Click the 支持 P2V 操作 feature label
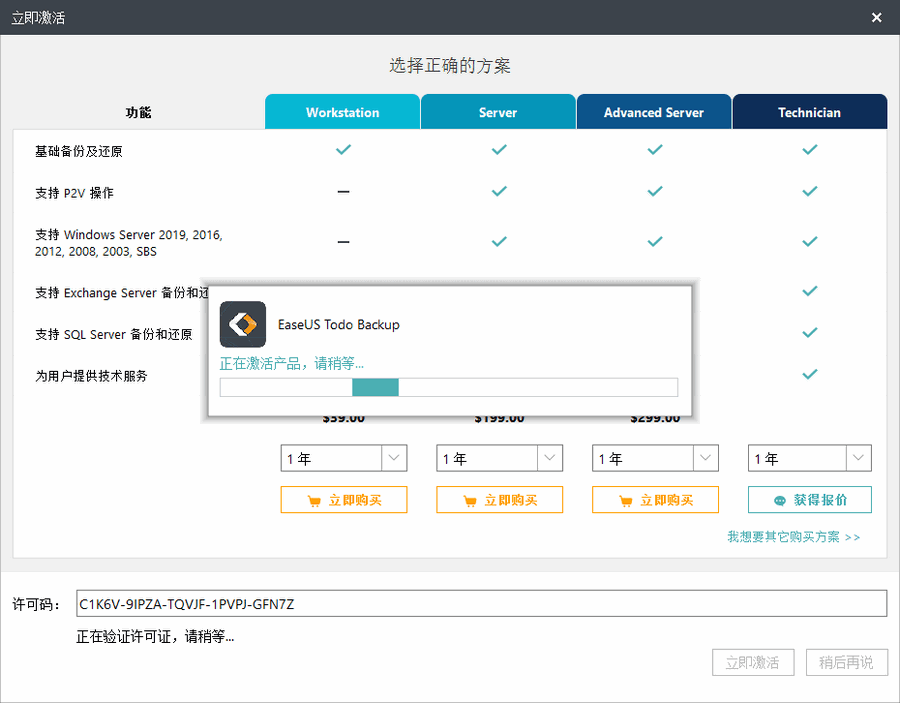This screenshot has width=900, height=703. (74, 193)
